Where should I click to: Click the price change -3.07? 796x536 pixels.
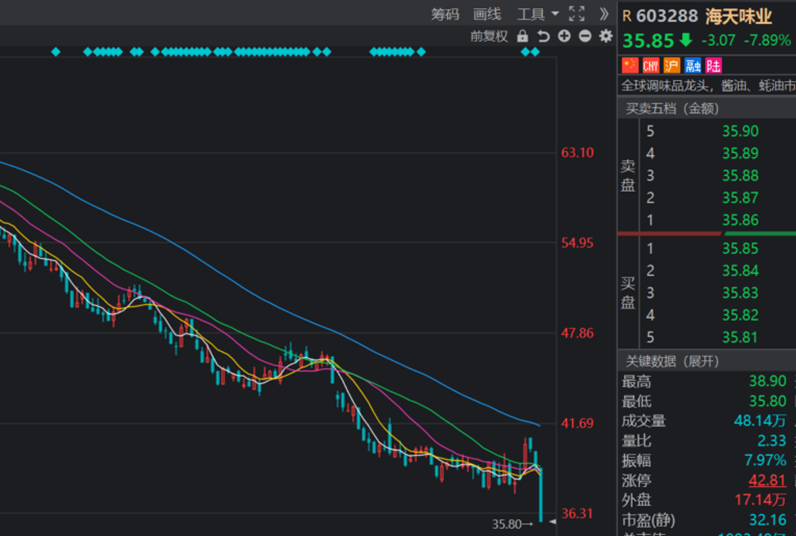(718, 41)
